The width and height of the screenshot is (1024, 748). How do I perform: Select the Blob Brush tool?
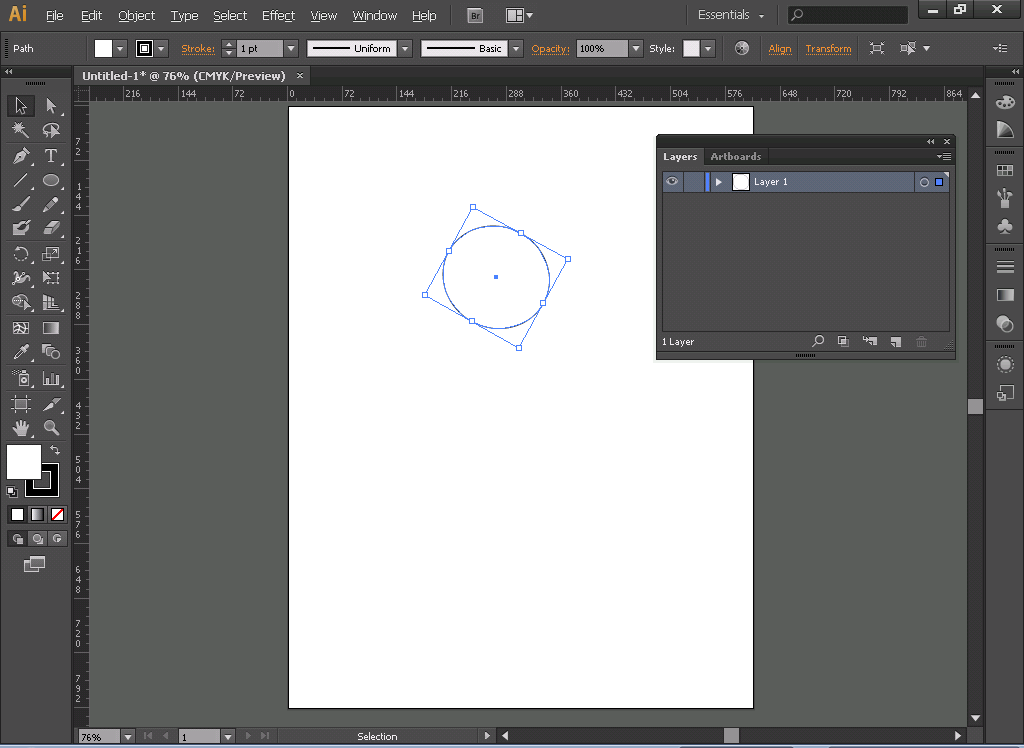21,228
